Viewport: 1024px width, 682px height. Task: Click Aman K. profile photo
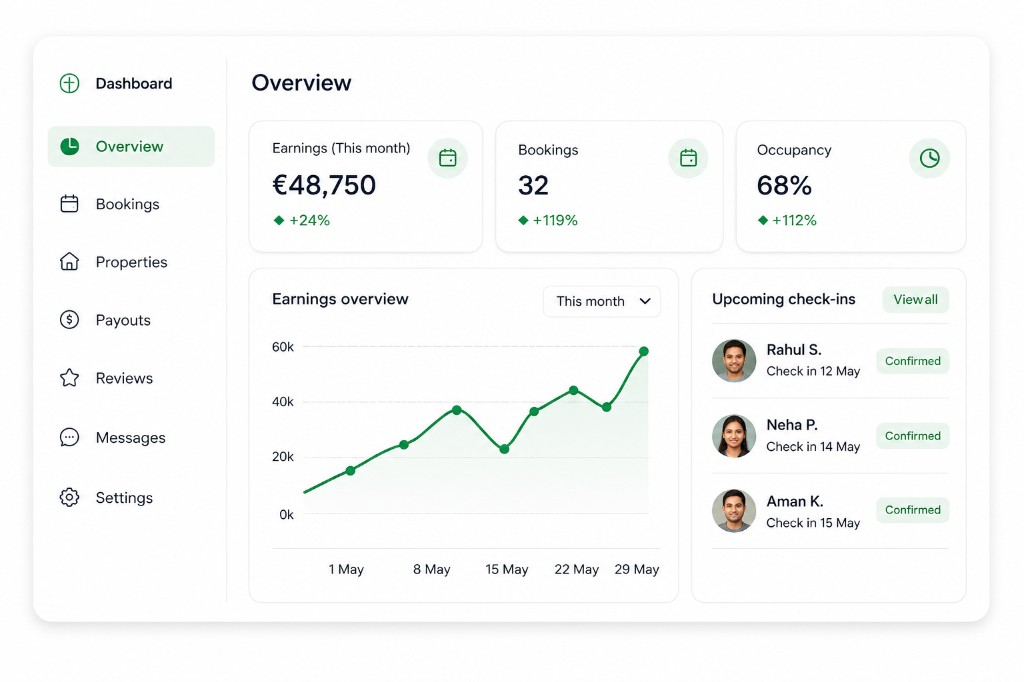point(734,511)
